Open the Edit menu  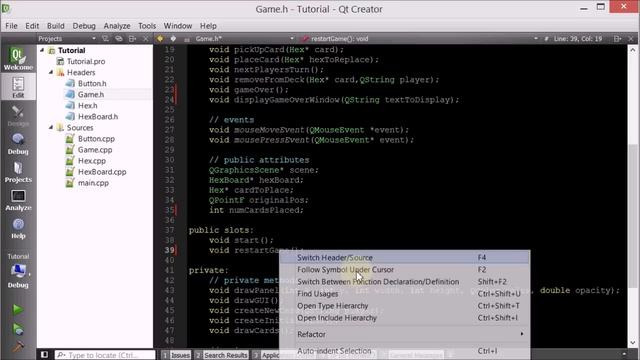click(x=32, y=26)
